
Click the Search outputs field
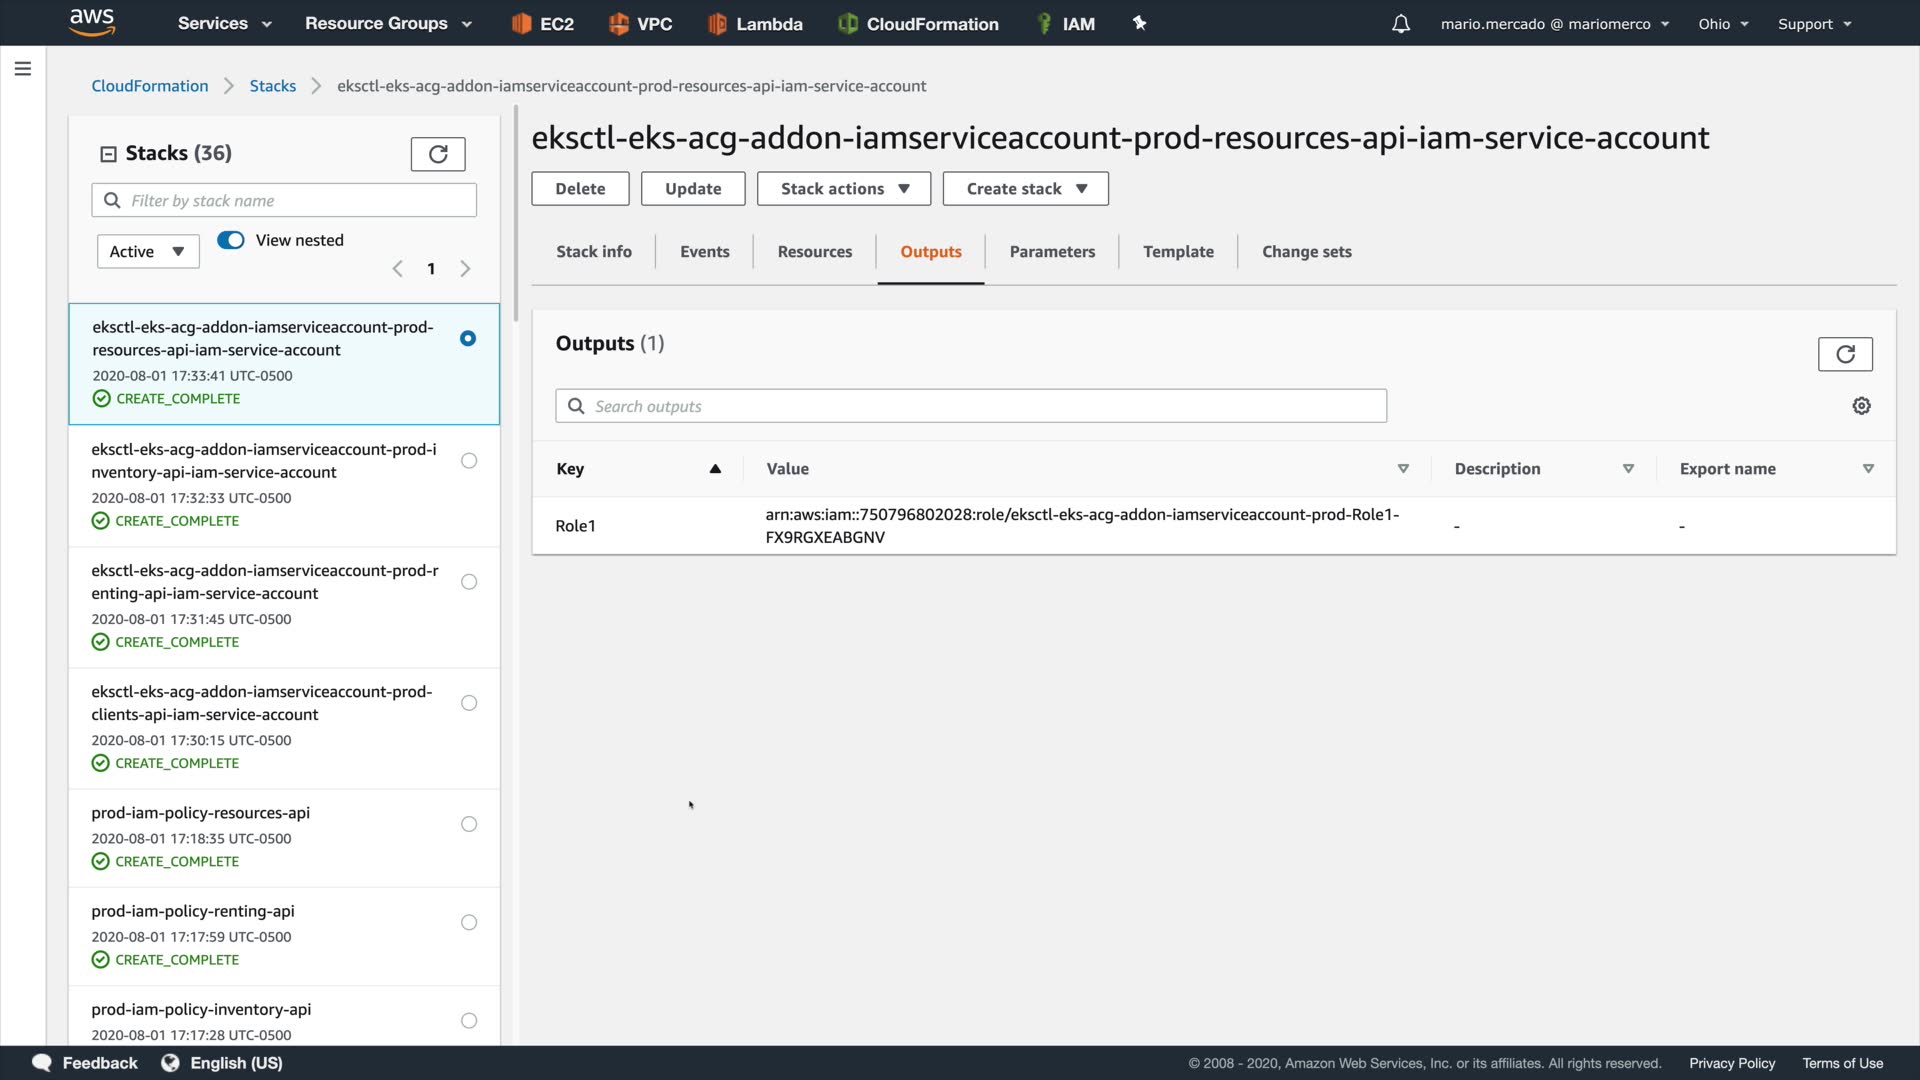pyautogui.click(x=970, y=406)
